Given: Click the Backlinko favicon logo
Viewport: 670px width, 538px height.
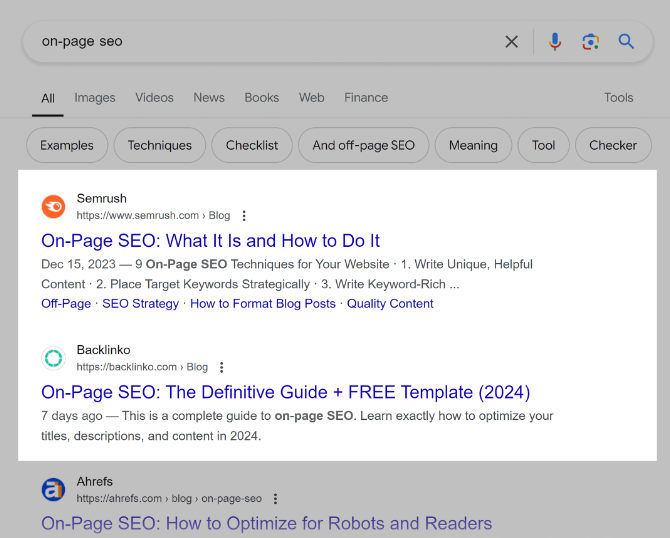Looking at the screenshot, I should click(x=53, y=358).
